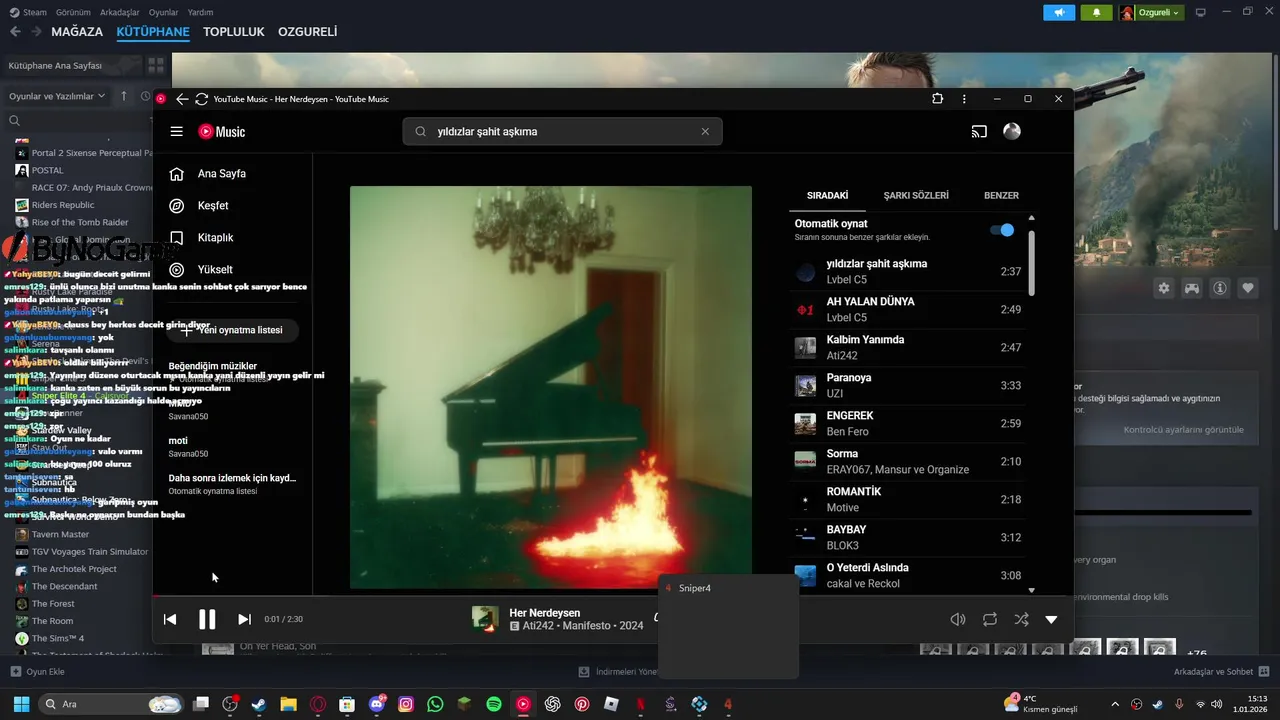Expand Oyunlar ve Yazılımlar filter dropdown
This screenshot has height=720, width=1280.
(57, 96)
